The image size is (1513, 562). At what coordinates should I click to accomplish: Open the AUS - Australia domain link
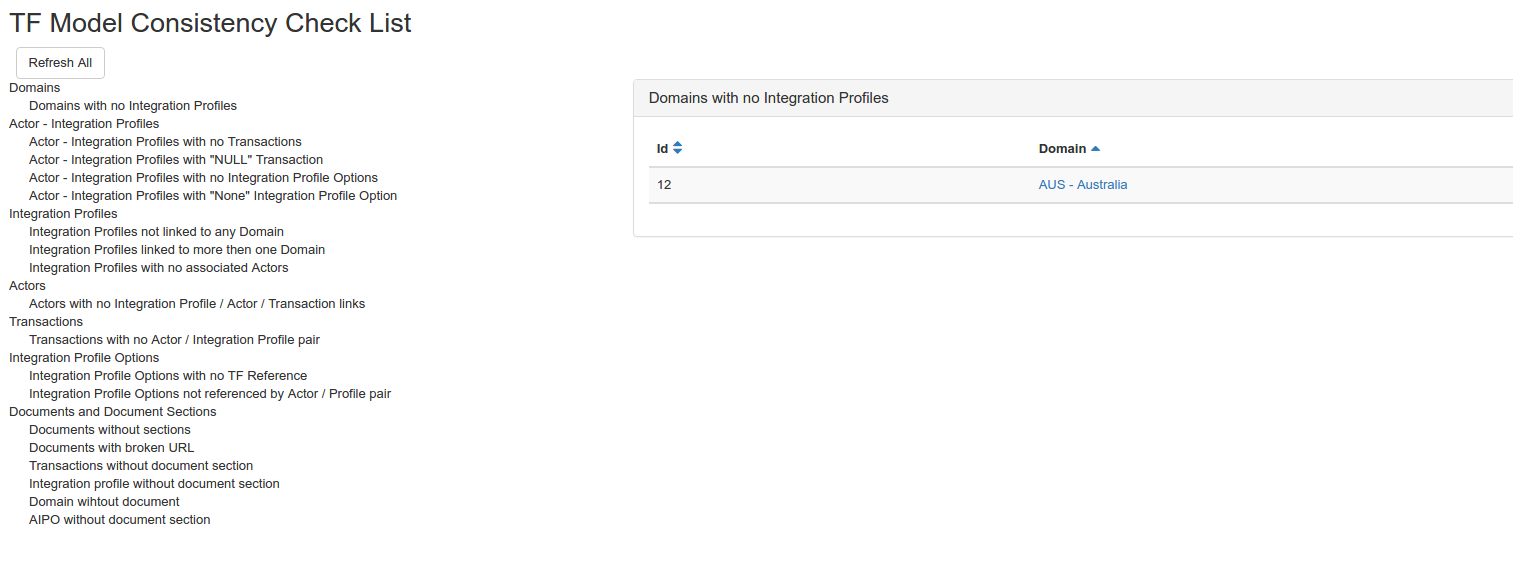1082,185
